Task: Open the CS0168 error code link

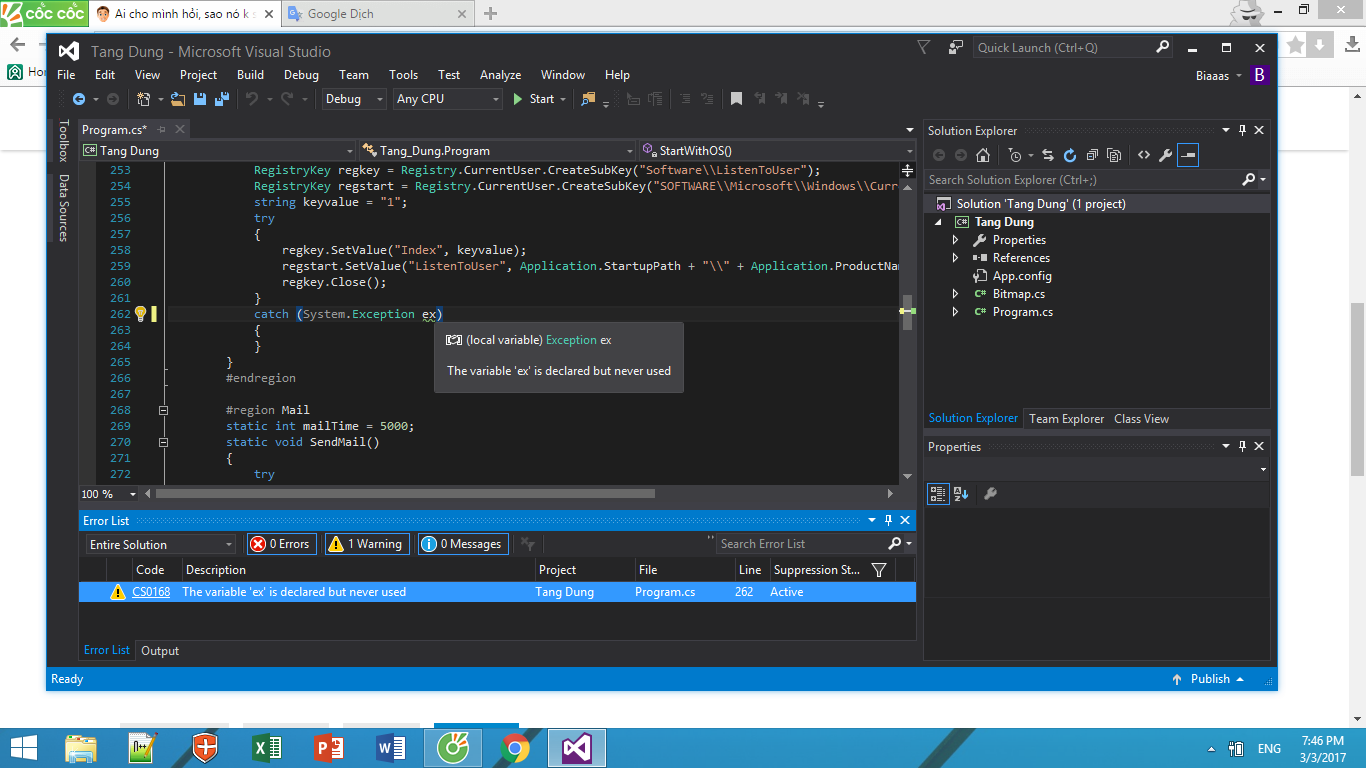Action: (x=151, y=592)
